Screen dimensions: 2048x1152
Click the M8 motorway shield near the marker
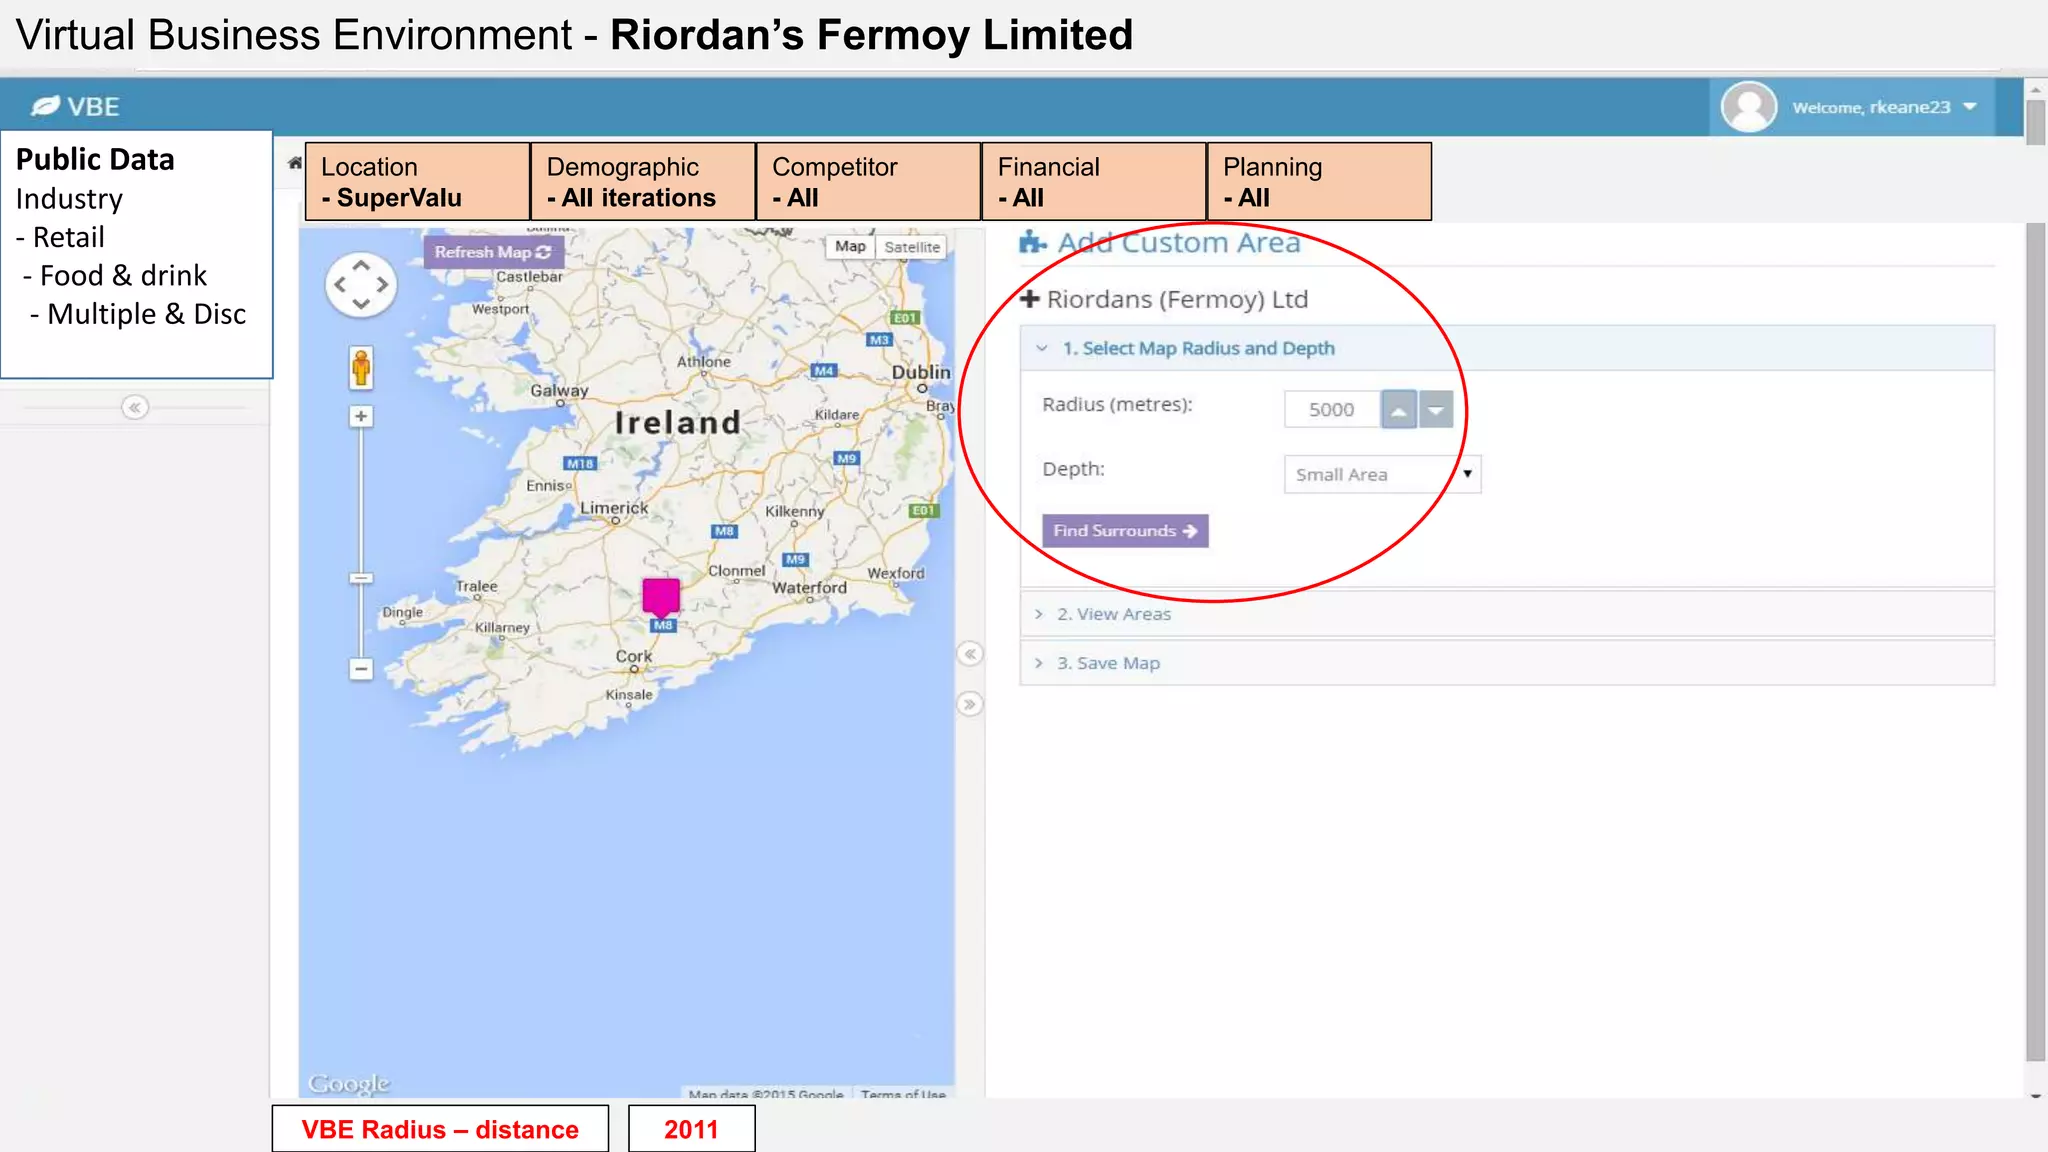663,625
